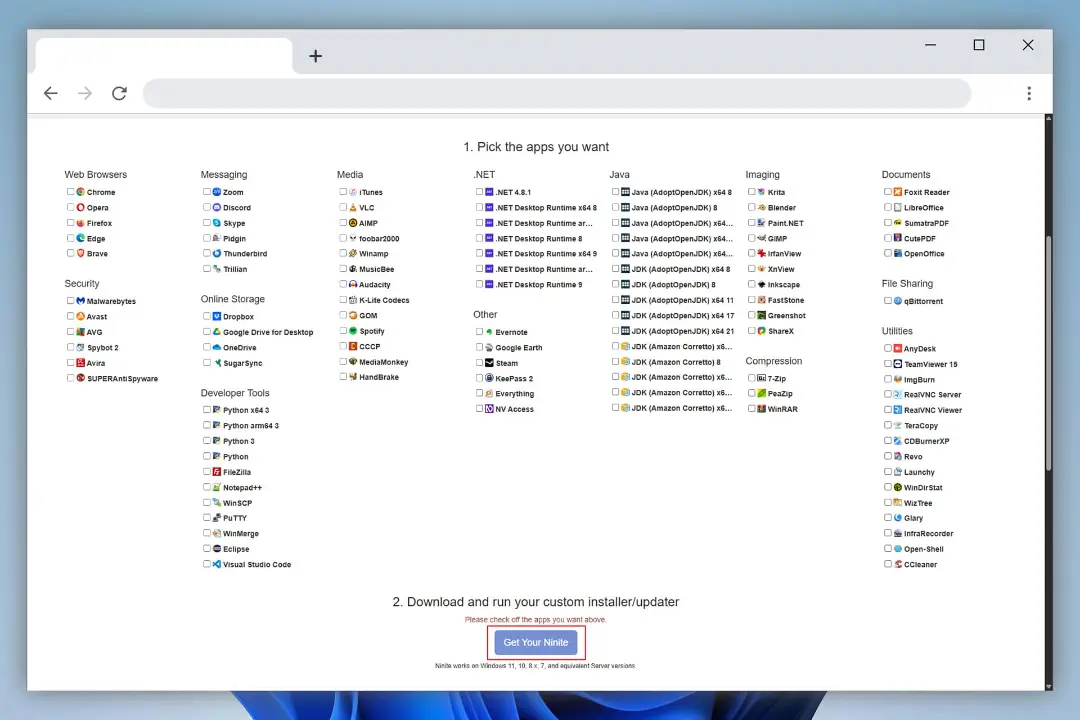Click the Greenshot label
Screen dimensions: 1080x720
coord(787,316)
